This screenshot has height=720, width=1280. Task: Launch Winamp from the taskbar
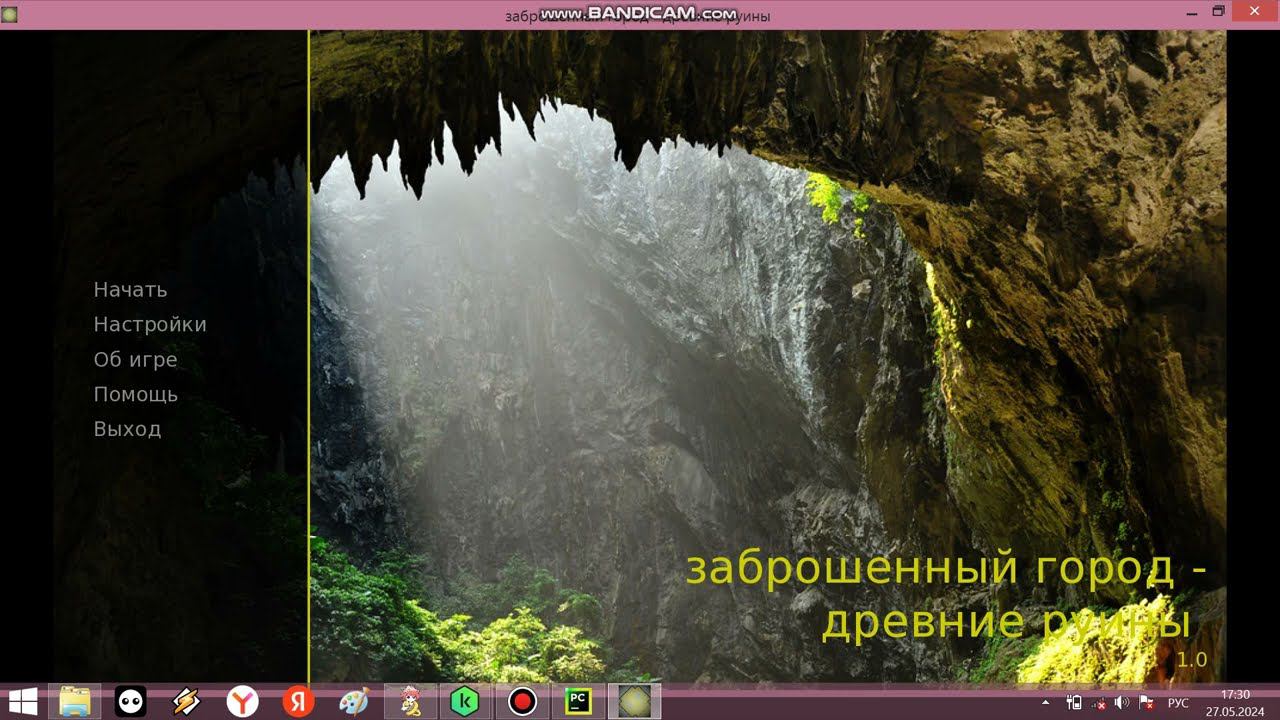coord(186,702)
